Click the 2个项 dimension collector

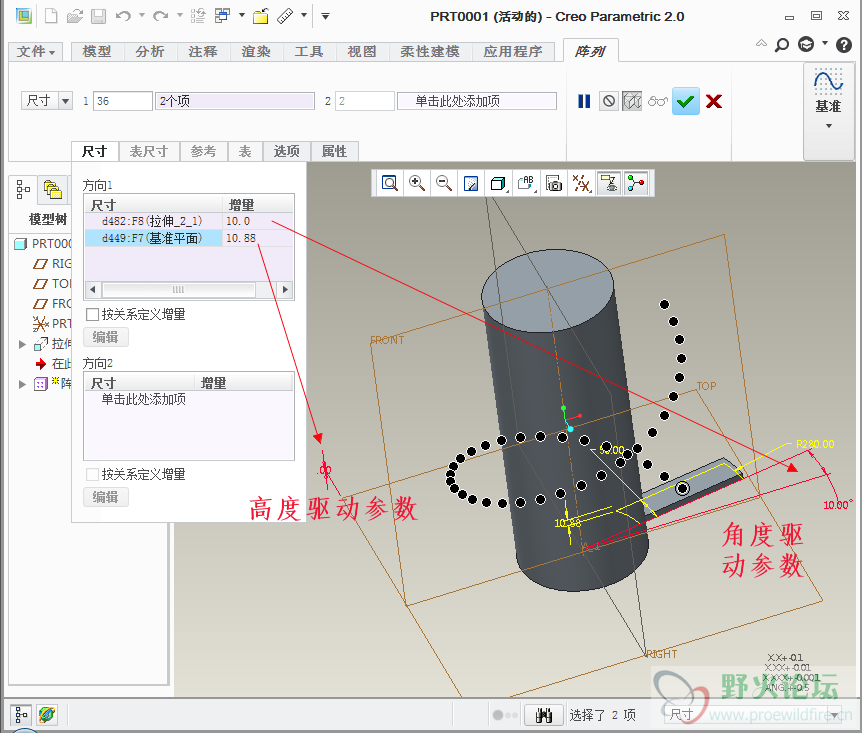(235, 101)
